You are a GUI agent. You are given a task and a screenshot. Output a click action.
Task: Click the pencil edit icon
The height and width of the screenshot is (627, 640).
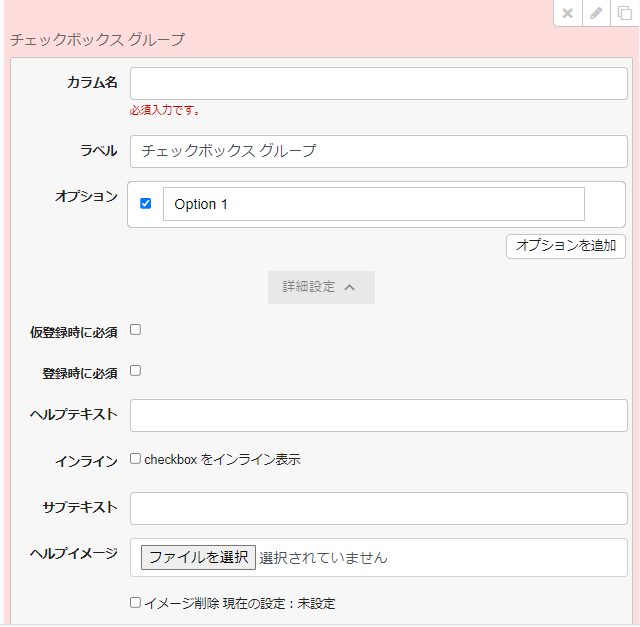pyautogui.click(x=596, y=13)
